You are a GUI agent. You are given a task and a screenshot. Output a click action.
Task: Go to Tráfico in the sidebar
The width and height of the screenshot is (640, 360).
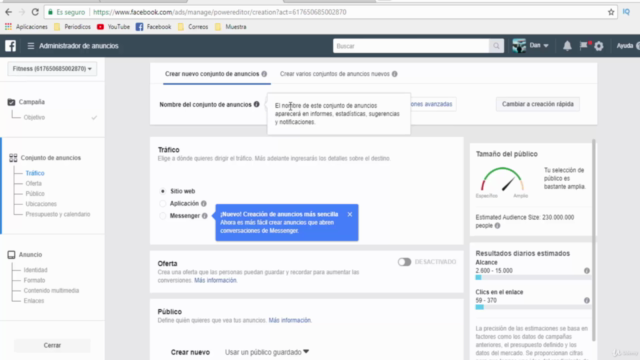click(x=35, y=173)
